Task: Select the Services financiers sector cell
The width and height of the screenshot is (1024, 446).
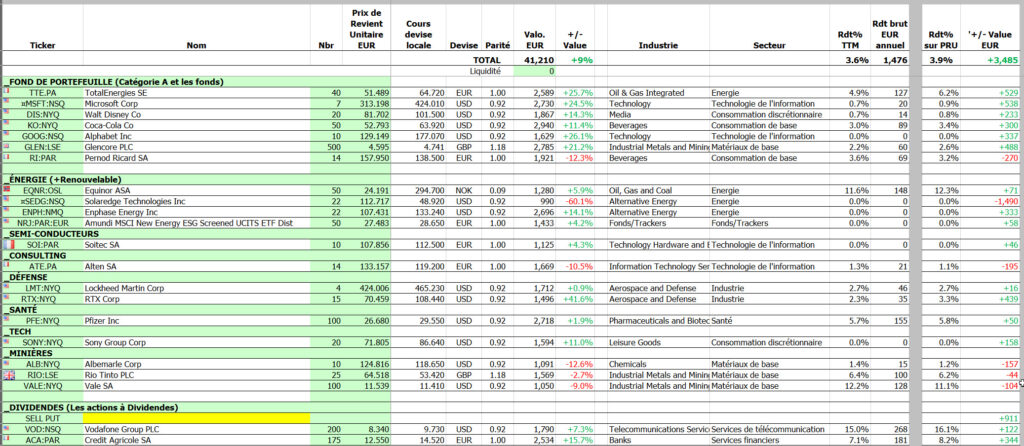Action: pyautogui.click(x=769, y=440)
